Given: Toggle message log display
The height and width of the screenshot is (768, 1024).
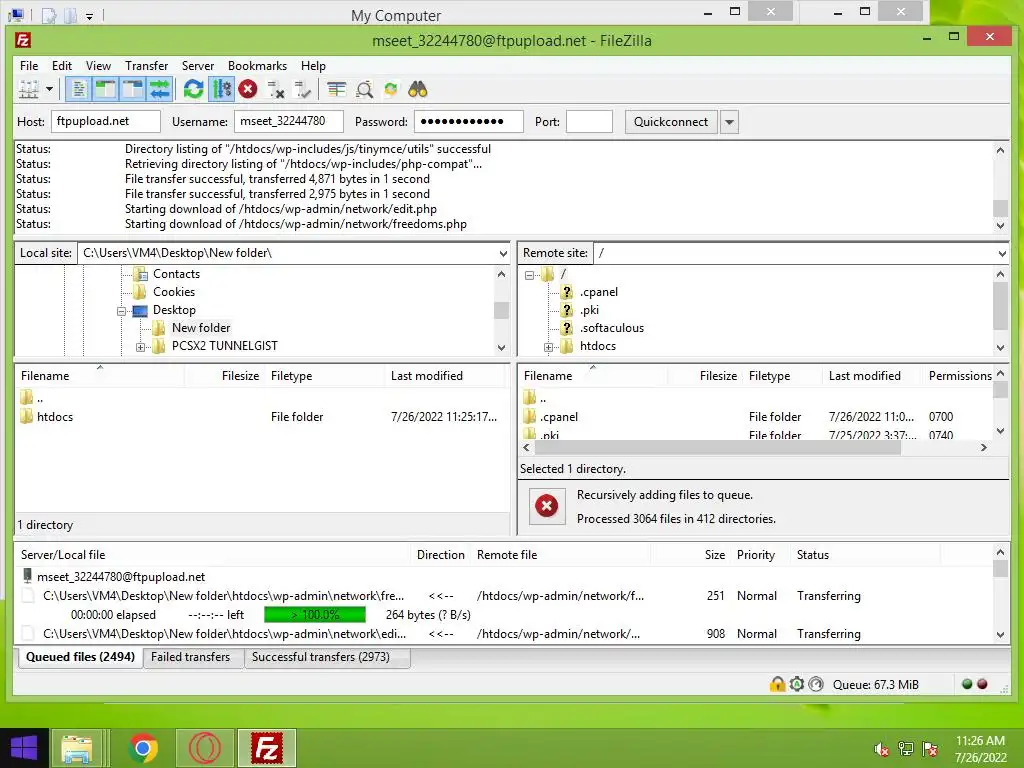Looking at the screenshot, I should (x=78, y=89).
